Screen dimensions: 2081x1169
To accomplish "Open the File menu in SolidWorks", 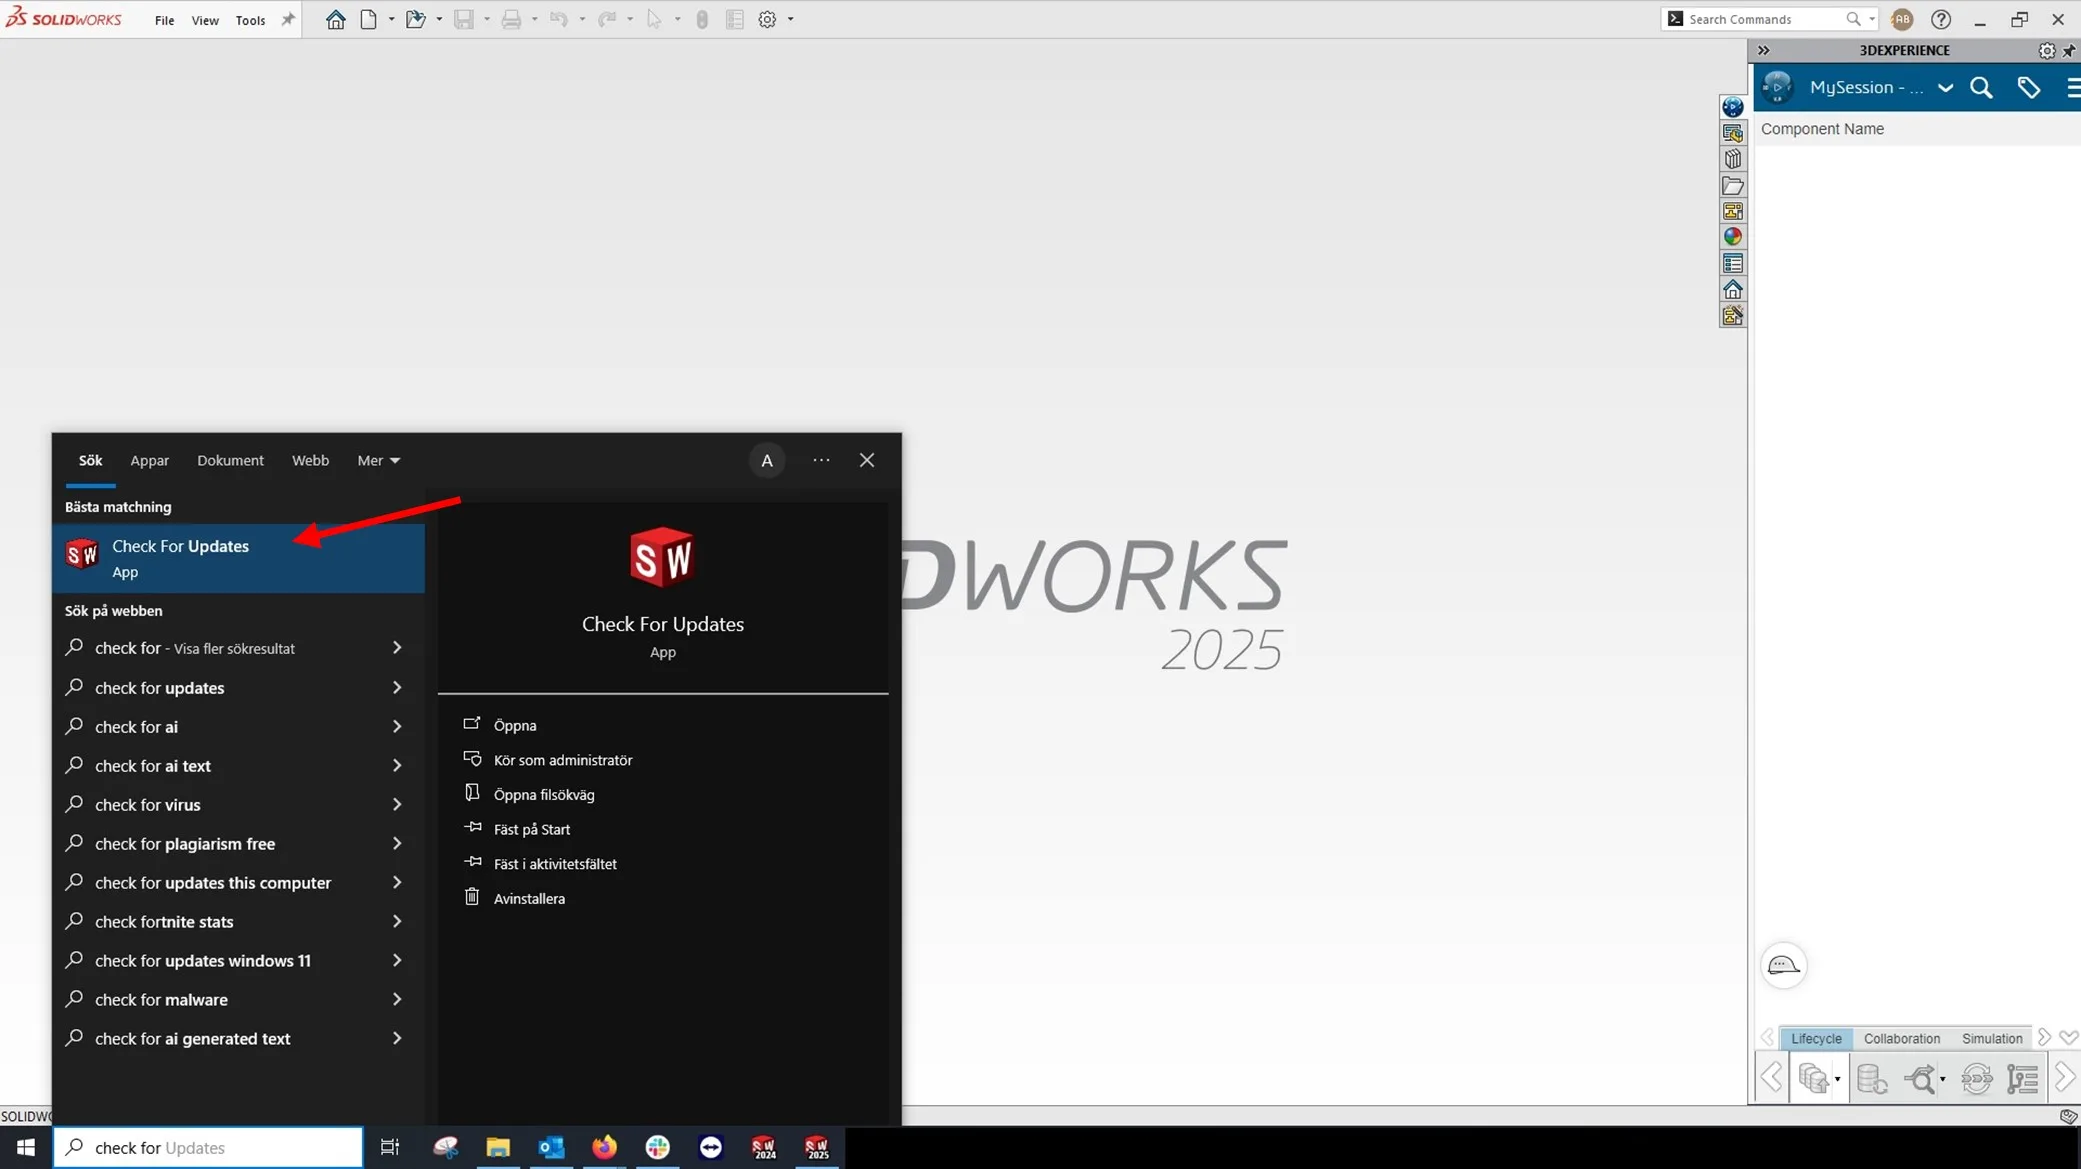I will (x=165, y=20).
